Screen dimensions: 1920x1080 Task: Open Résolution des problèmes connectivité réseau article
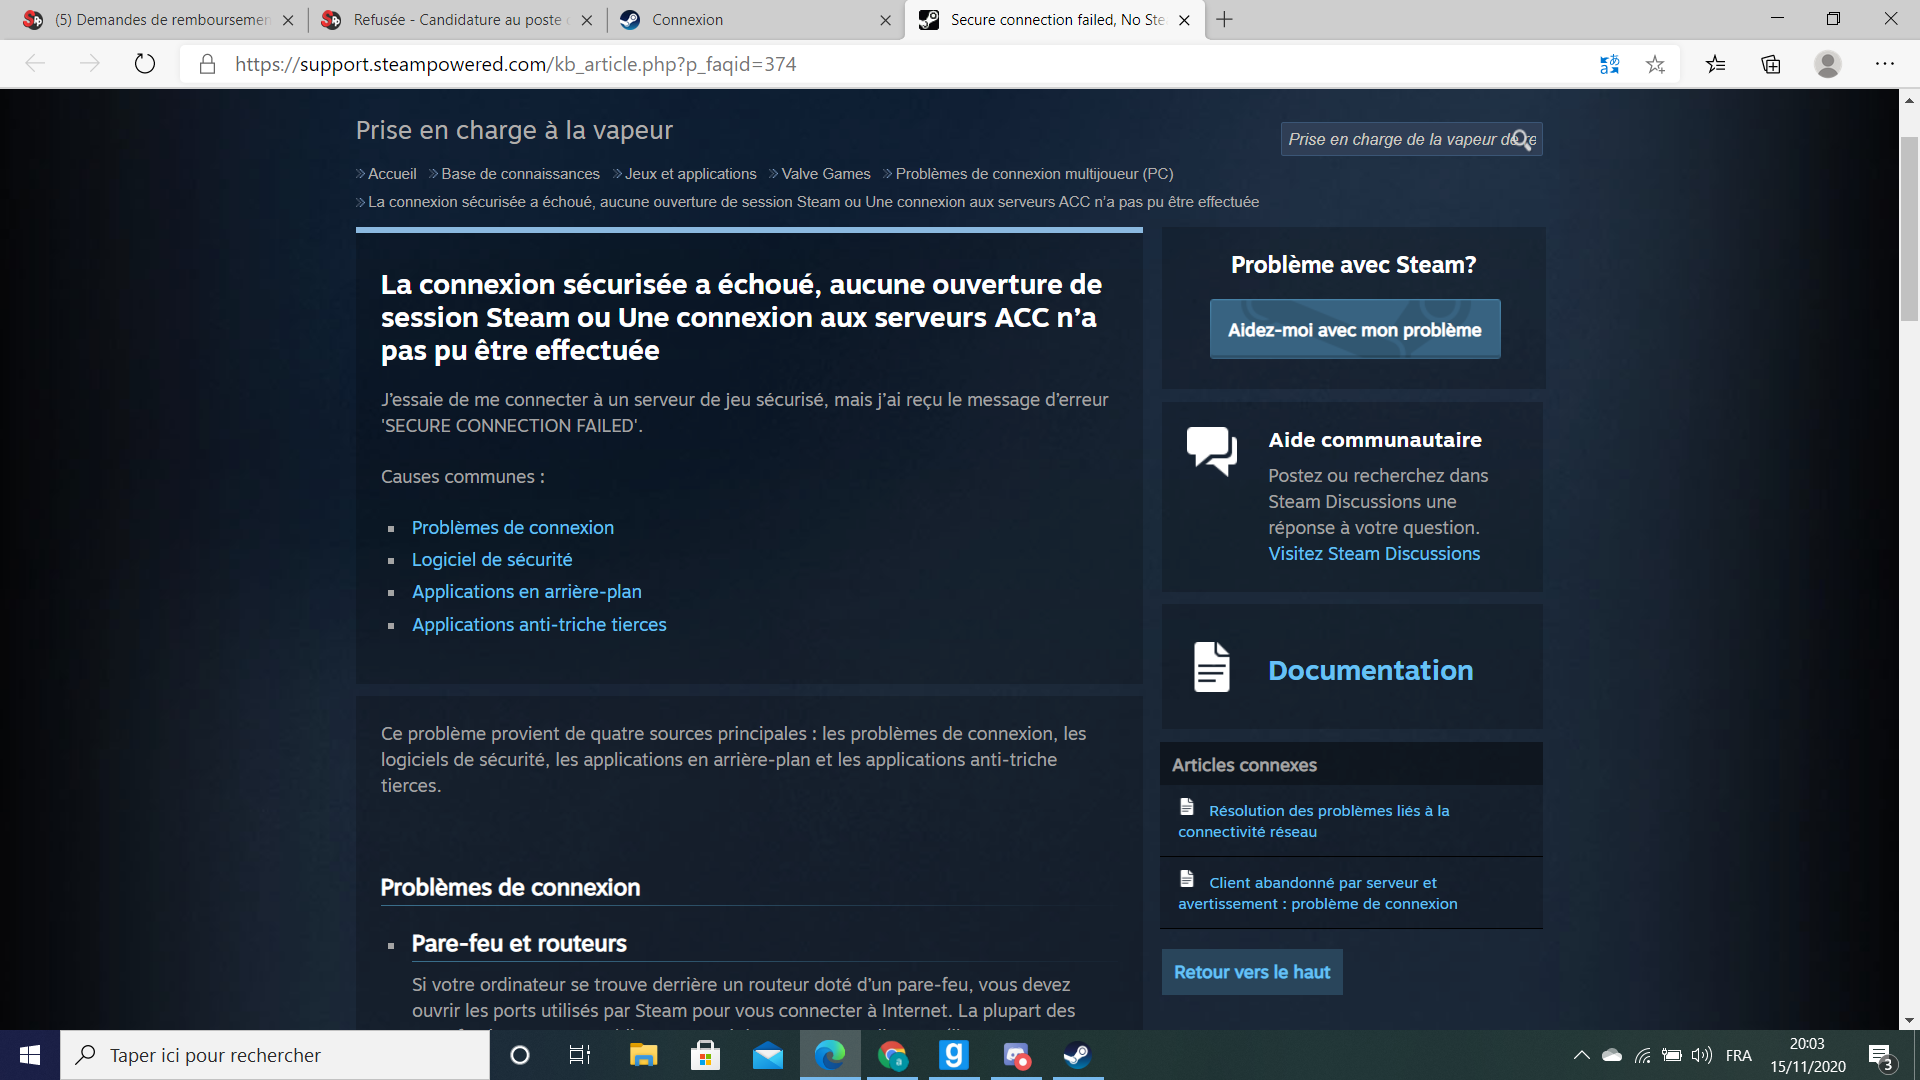(1314, 820)
